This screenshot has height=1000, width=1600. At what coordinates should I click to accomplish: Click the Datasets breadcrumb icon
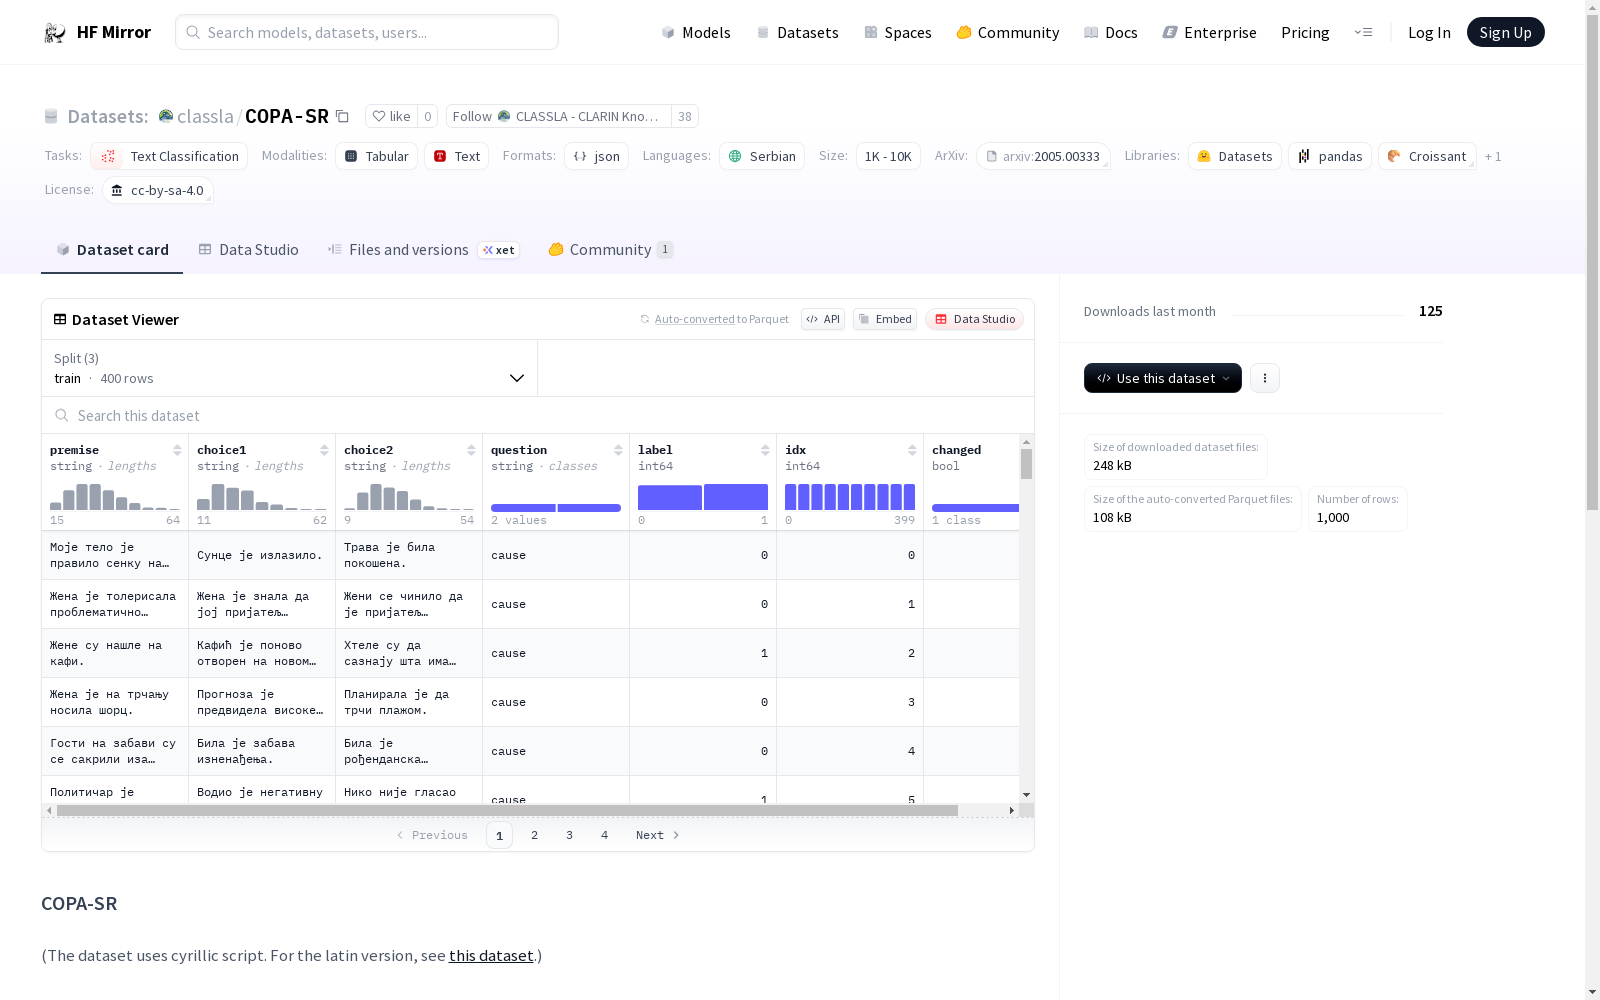[x=51, y=116]
